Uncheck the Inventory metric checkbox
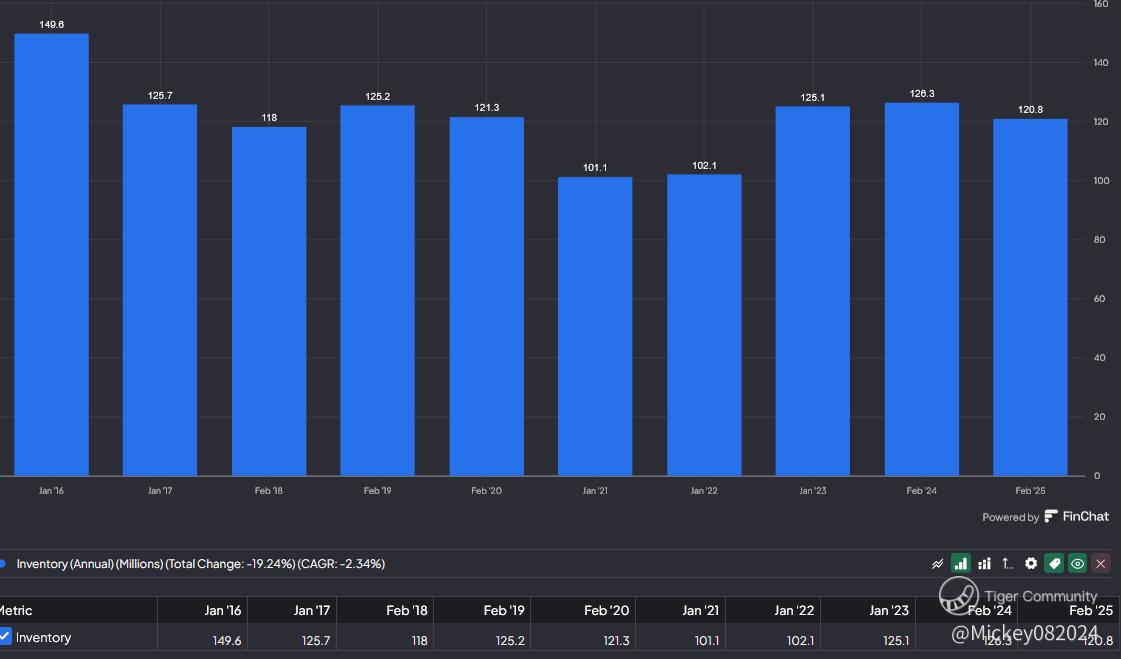Viewport: 1121px width, 659px height. 5,636
